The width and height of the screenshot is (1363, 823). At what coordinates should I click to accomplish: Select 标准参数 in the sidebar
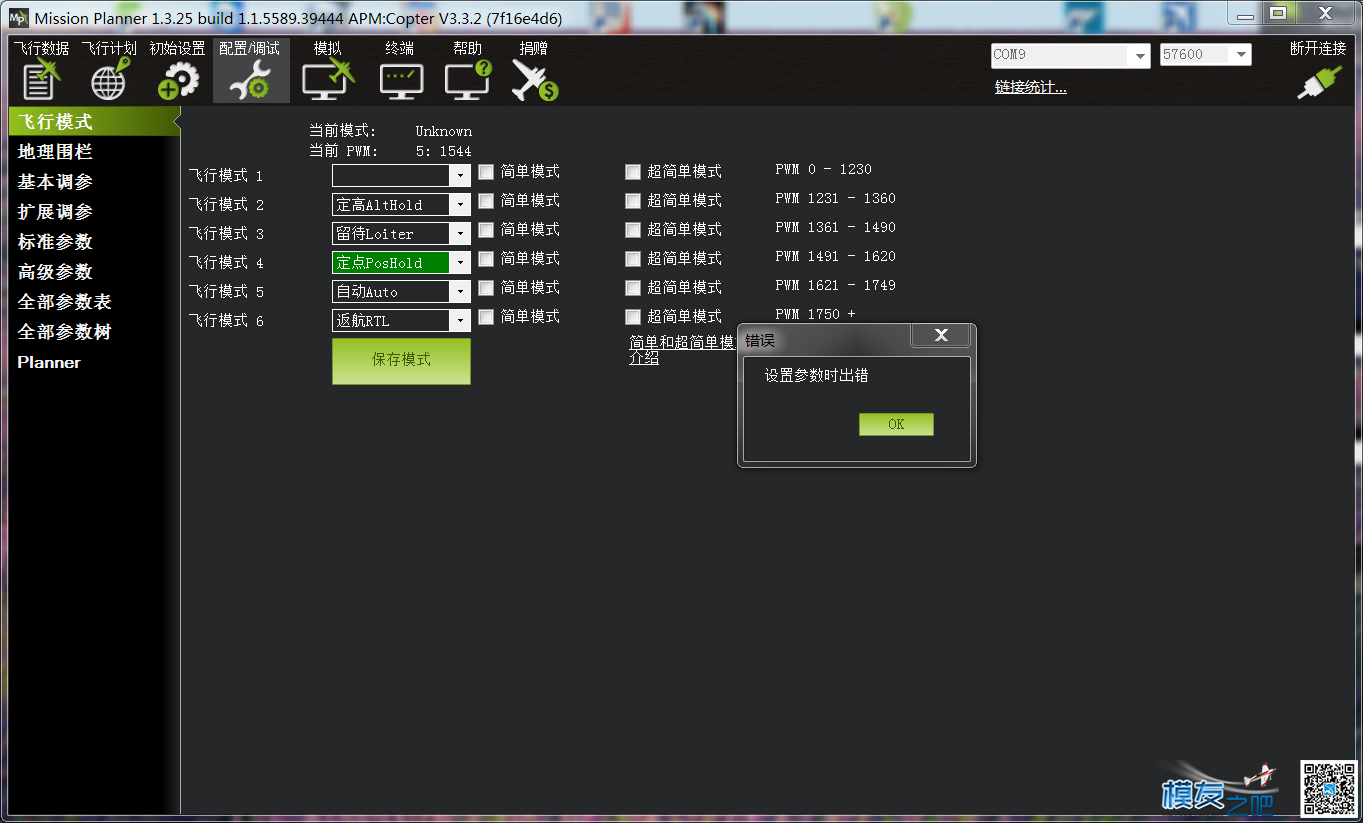coord(55,242)
